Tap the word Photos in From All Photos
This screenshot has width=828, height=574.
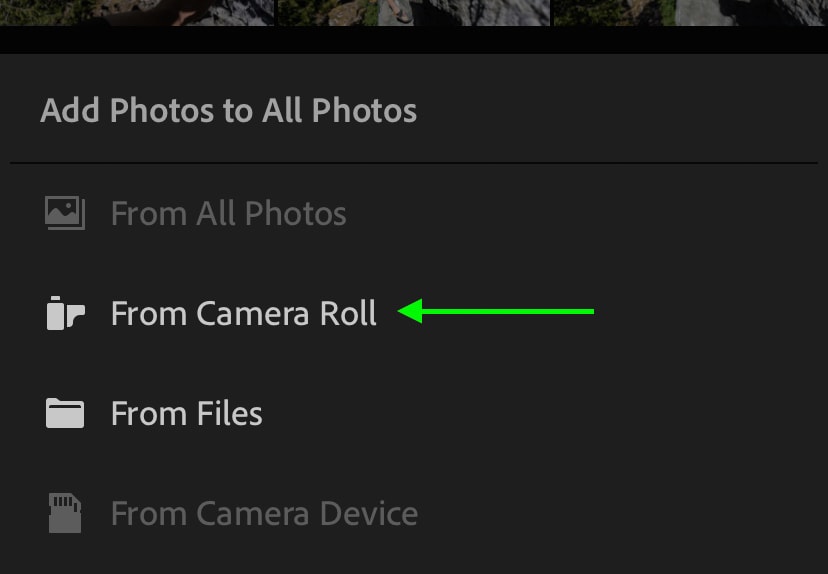click(296, 213)
